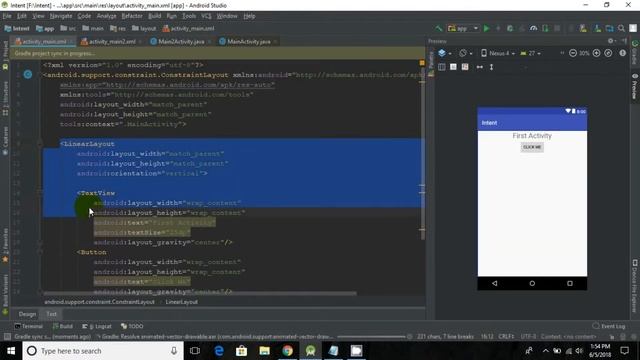Open the Build menu
The image size is (640, 360).
pyautogui.click(x=154, y=16)
